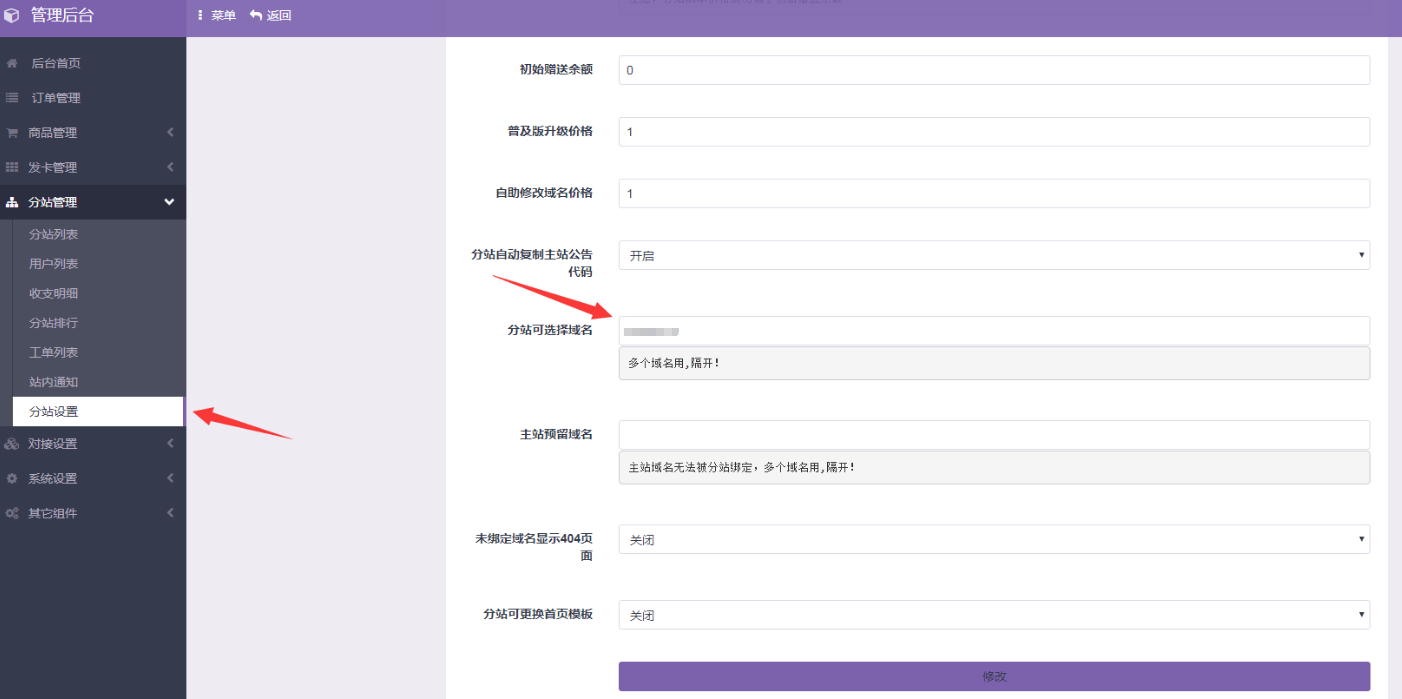Click the 管理后台 logo icon
This screenshot has width=1402, height=699.
click(x=14, y=17)
